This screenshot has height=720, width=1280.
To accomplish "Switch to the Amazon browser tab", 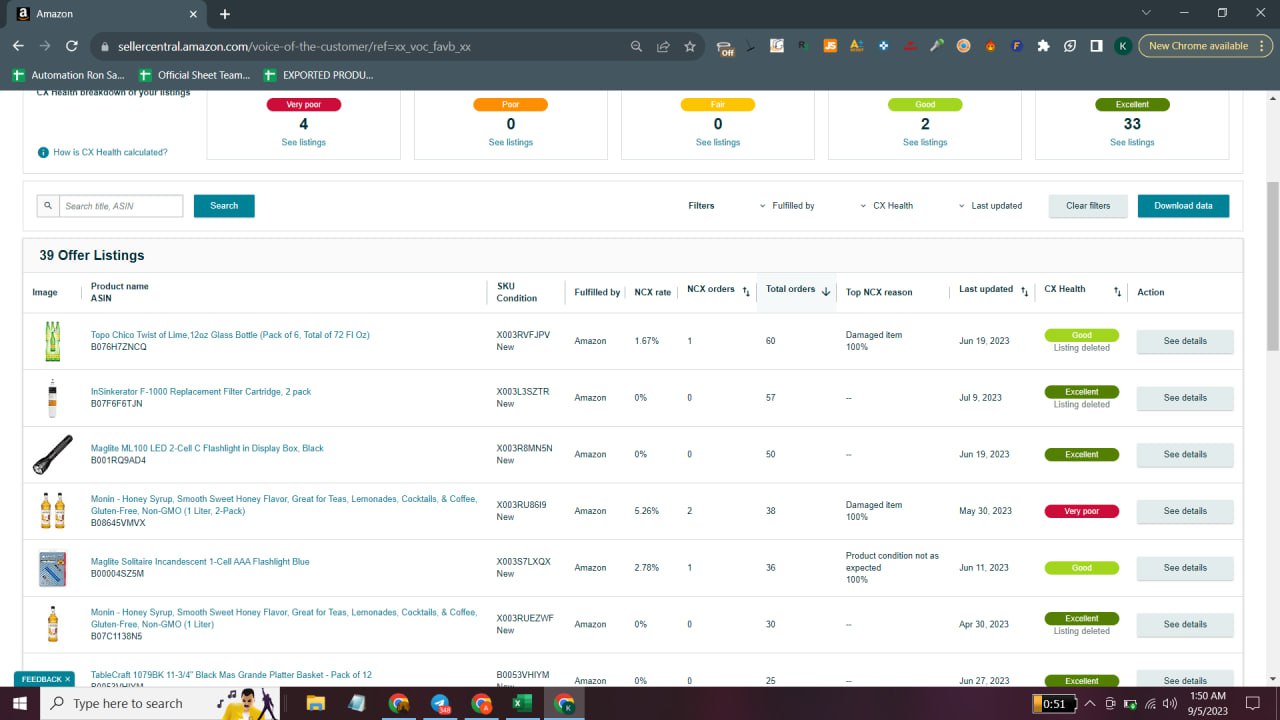I will pos(103,14).
